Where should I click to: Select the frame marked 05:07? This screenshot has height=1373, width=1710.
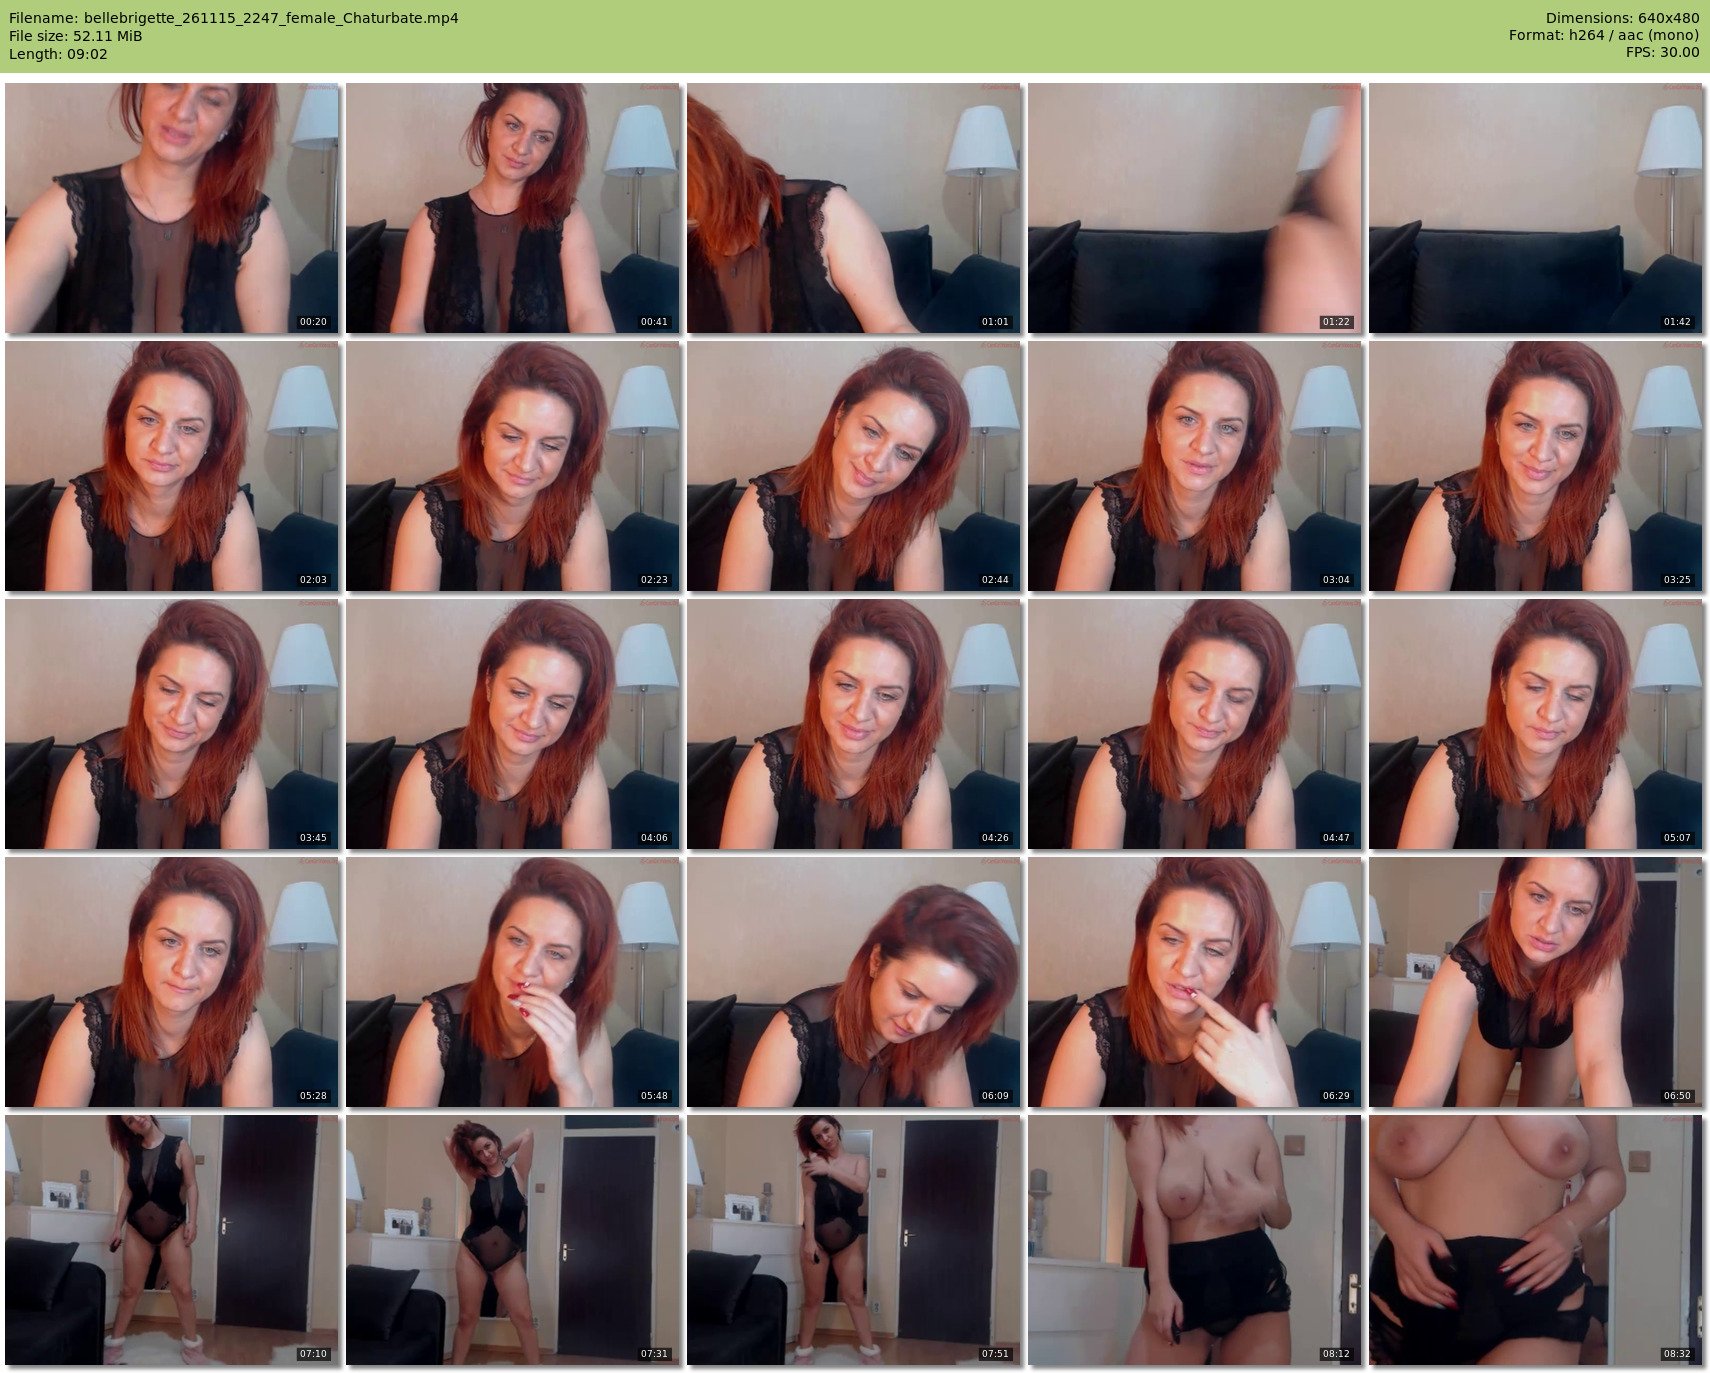click(x=1535, y=724)
